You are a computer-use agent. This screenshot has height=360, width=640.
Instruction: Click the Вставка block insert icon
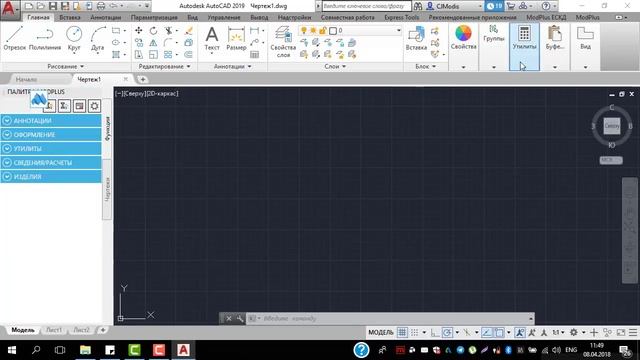[x=416, y=38]
